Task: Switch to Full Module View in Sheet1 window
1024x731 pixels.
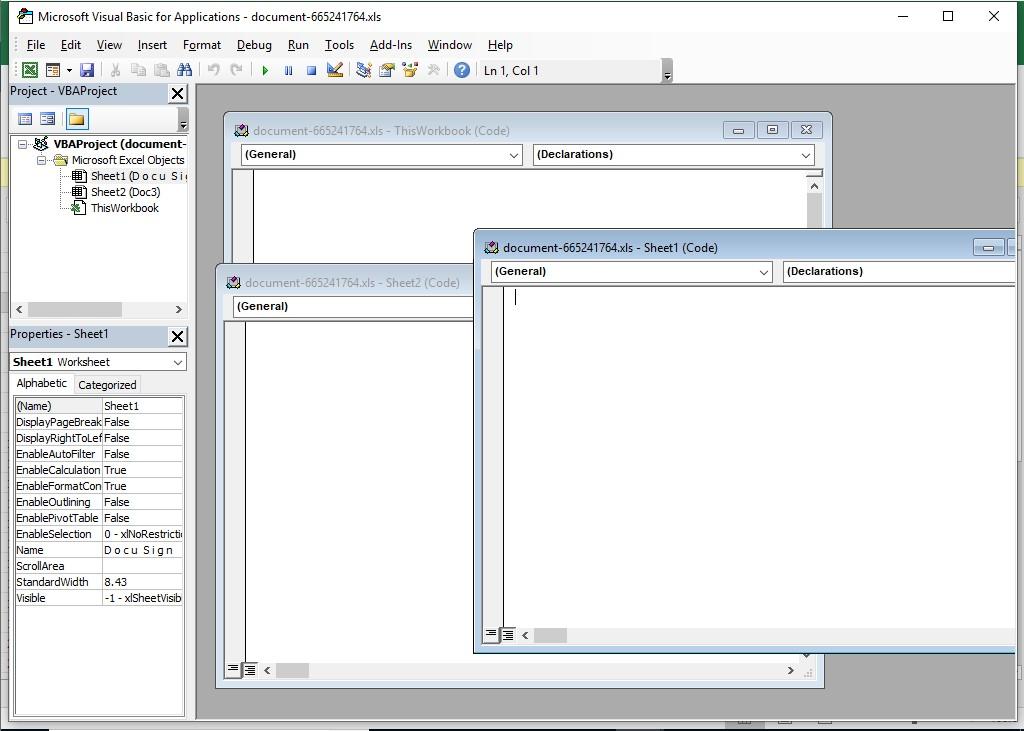Action: point(508,635)
